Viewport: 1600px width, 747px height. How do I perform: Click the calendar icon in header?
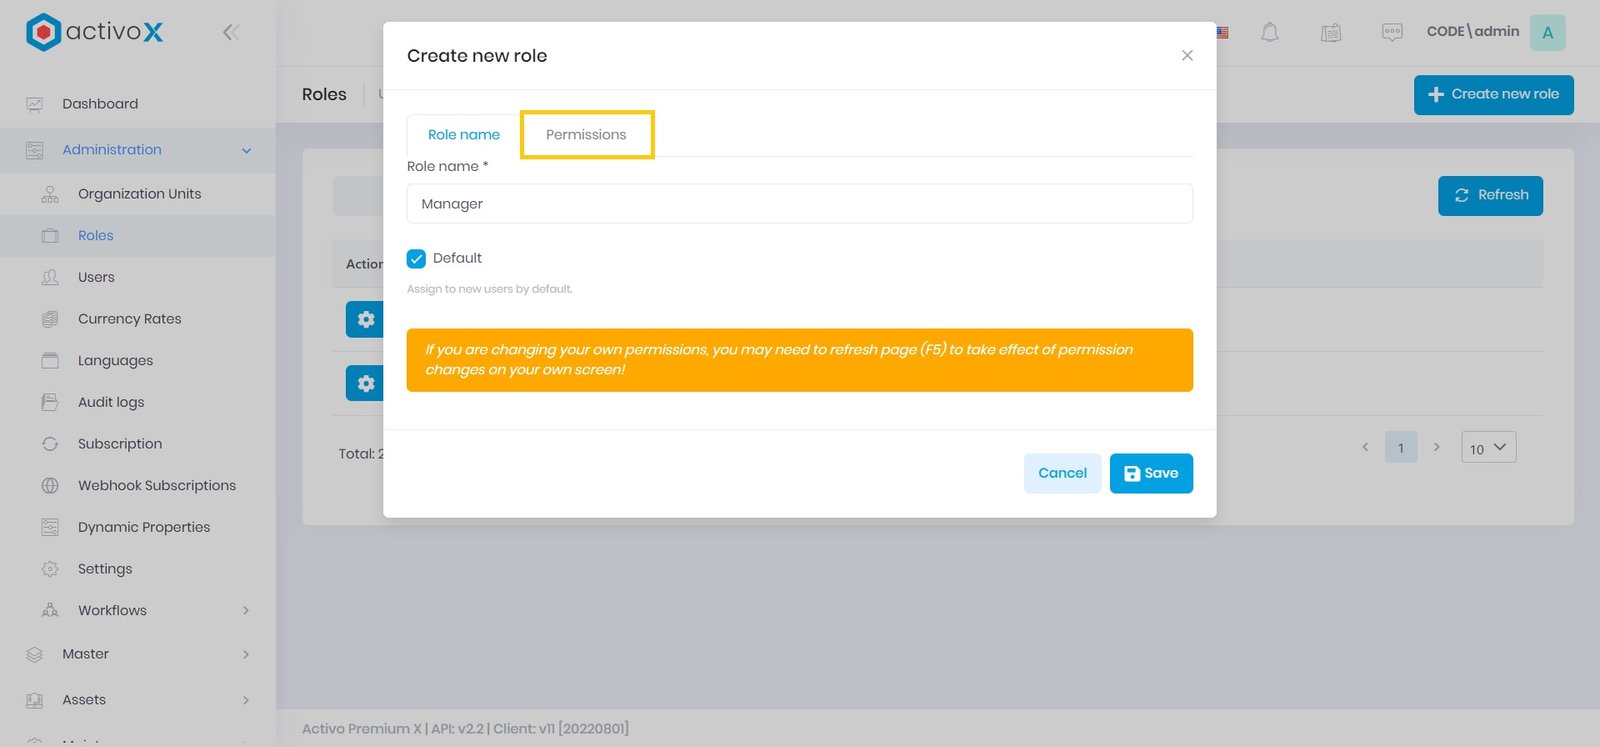tap(1330, 33)
